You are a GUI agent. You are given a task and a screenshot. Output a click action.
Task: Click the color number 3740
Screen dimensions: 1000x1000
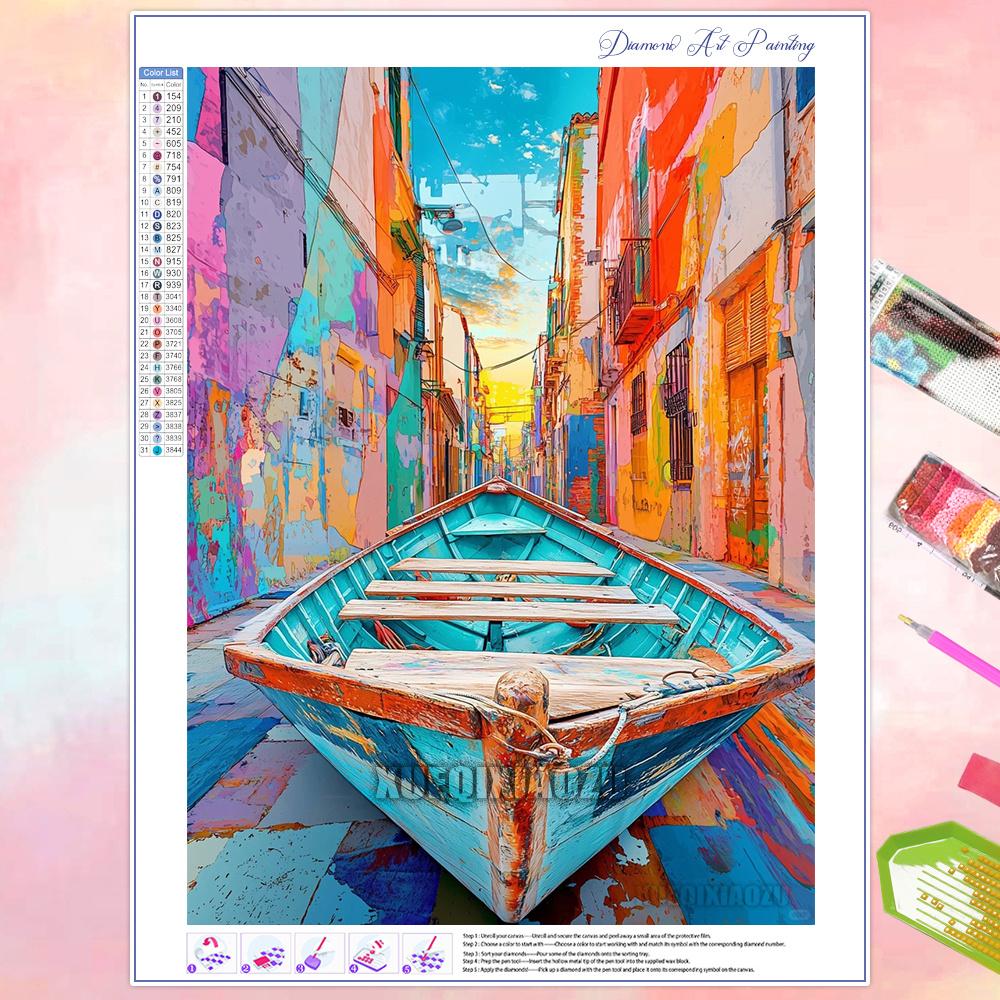[173, 356]
